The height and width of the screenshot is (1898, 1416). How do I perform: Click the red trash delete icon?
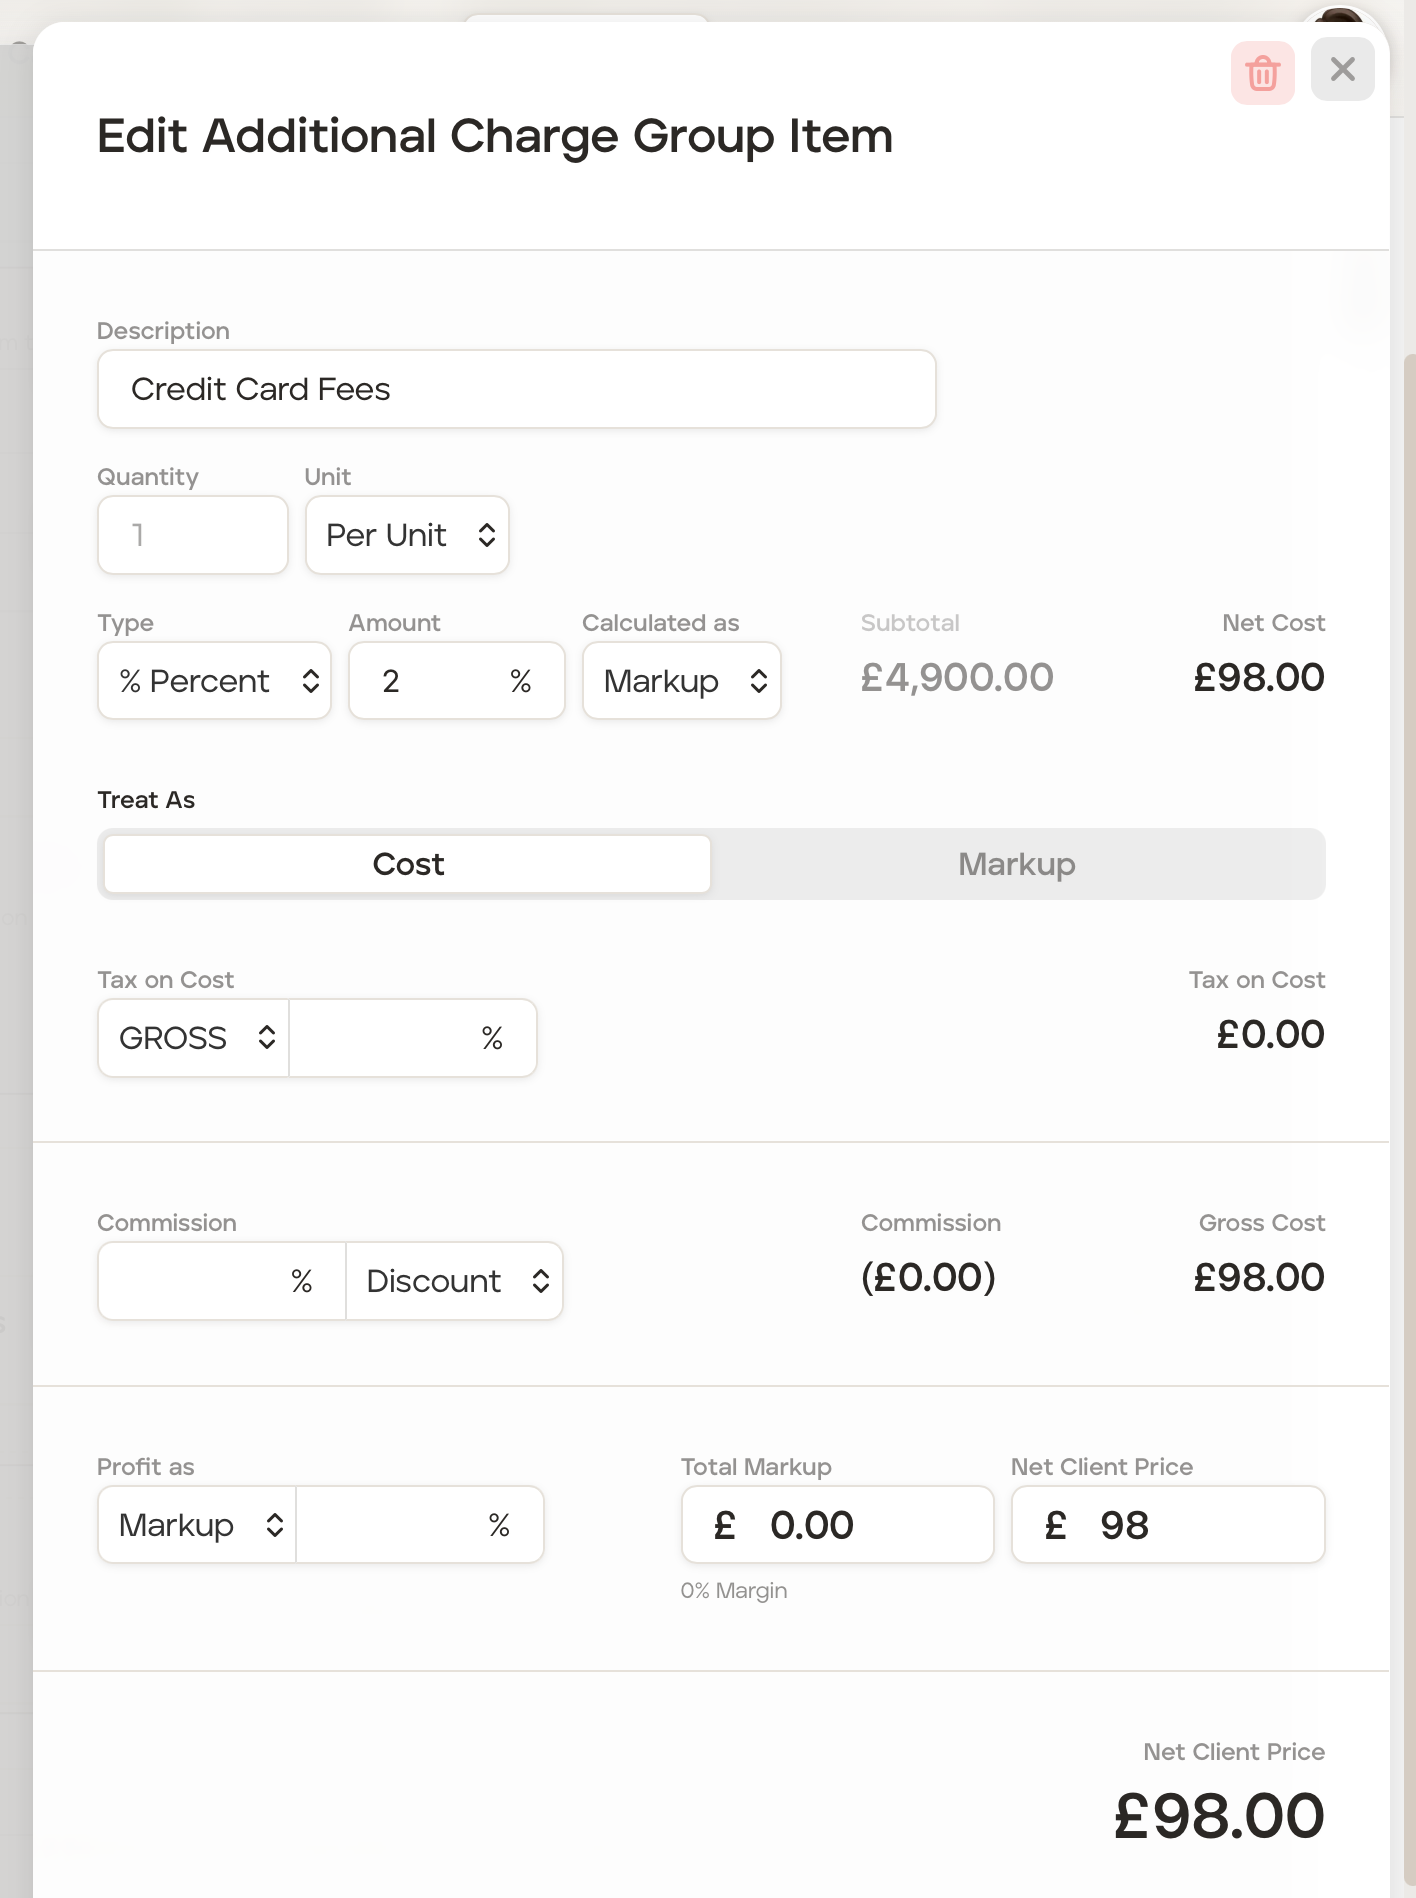coord(1262,73)
